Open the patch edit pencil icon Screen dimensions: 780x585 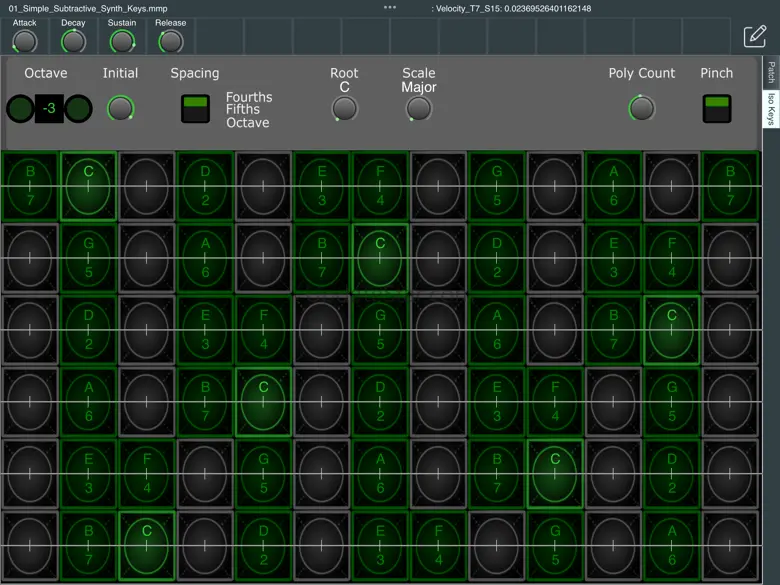[x=754, y=36]
